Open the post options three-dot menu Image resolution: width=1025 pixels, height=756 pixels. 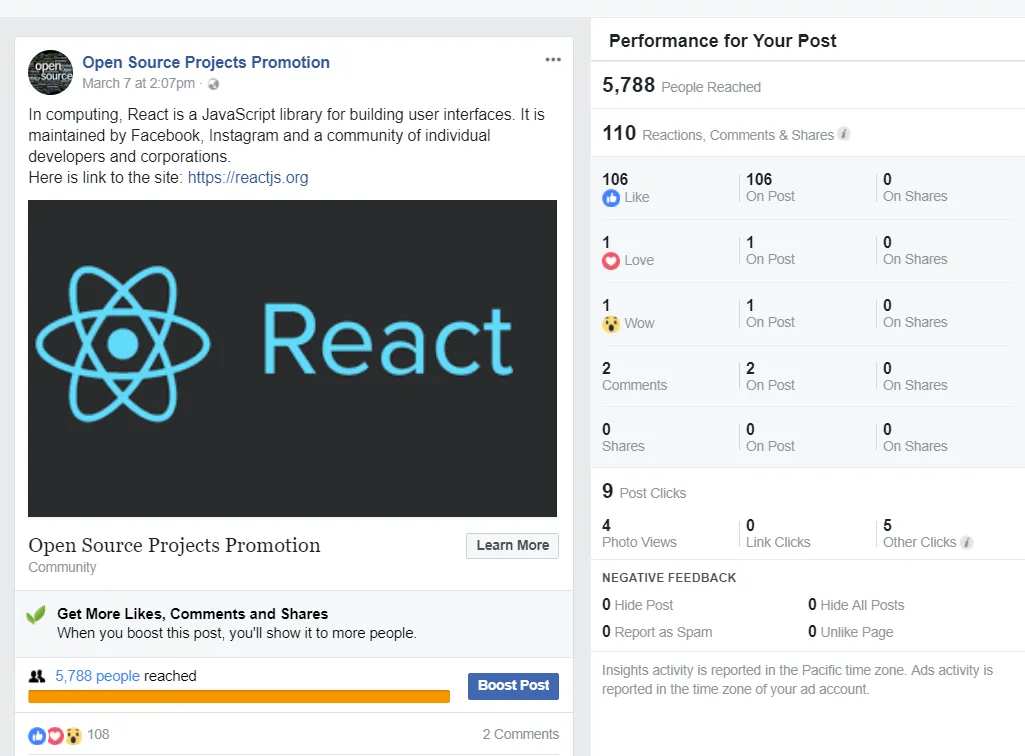553,60
